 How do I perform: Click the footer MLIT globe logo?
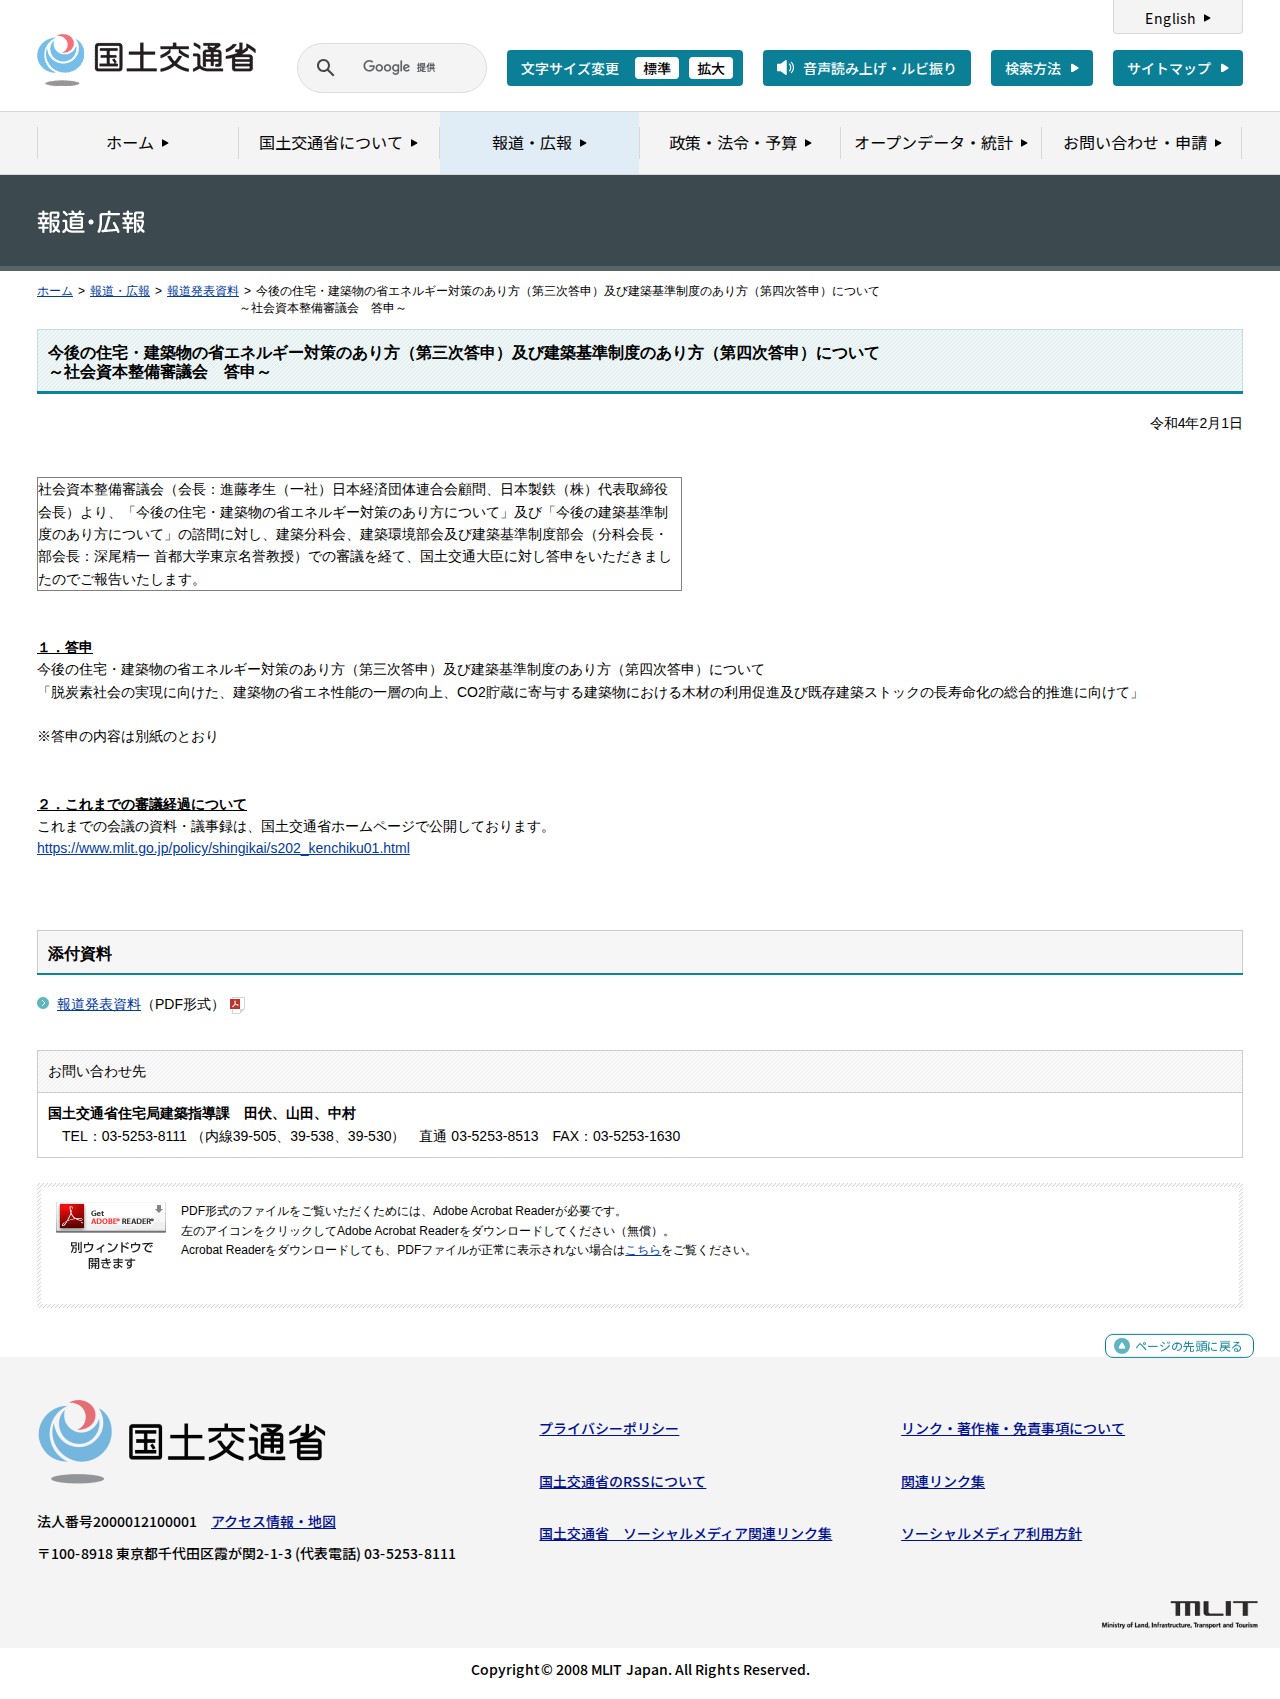[75, 1441]
